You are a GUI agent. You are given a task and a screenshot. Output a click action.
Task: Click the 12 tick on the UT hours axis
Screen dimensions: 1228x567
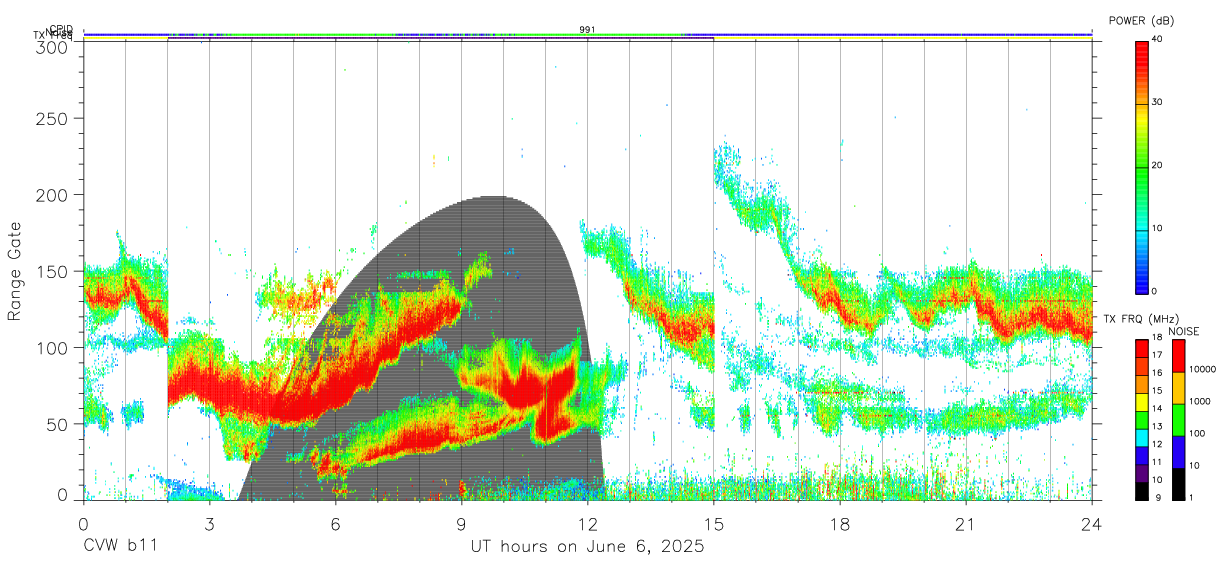(x=588, y=524)
